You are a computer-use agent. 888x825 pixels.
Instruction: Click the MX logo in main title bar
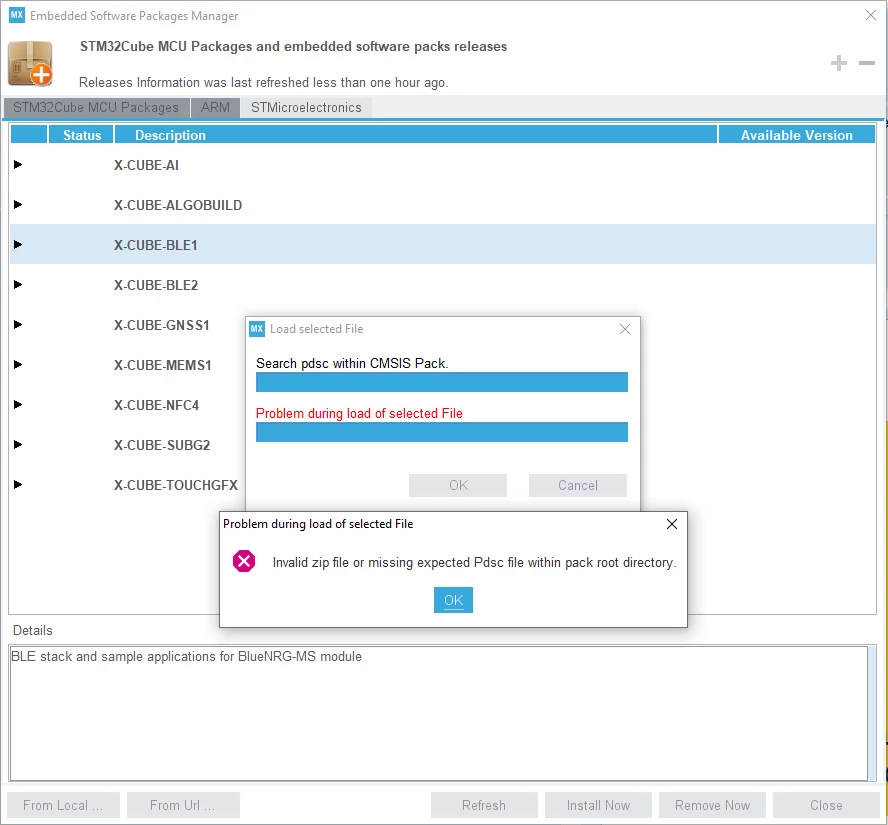pyautogui.click(x=17, y=15)
